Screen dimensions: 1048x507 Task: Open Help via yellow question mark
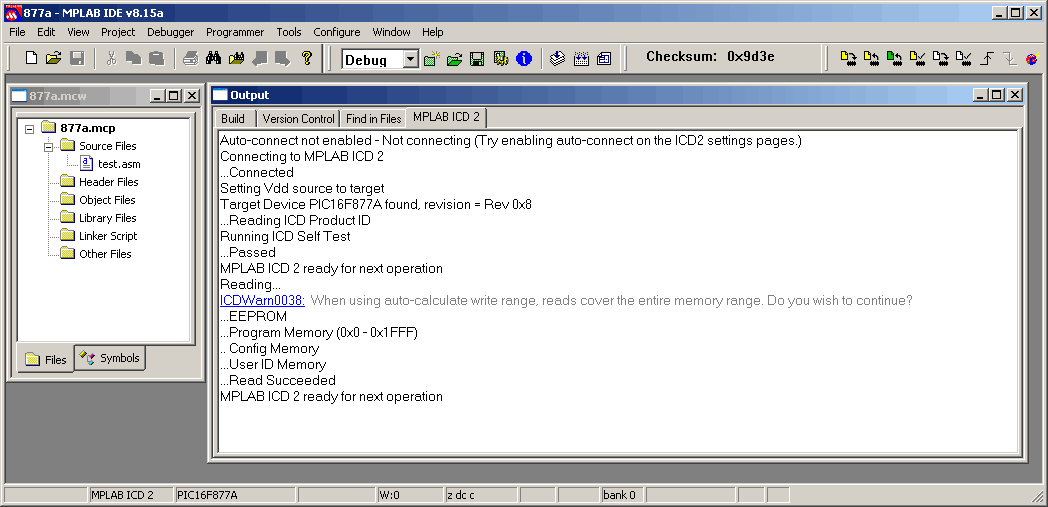(307, 59)
